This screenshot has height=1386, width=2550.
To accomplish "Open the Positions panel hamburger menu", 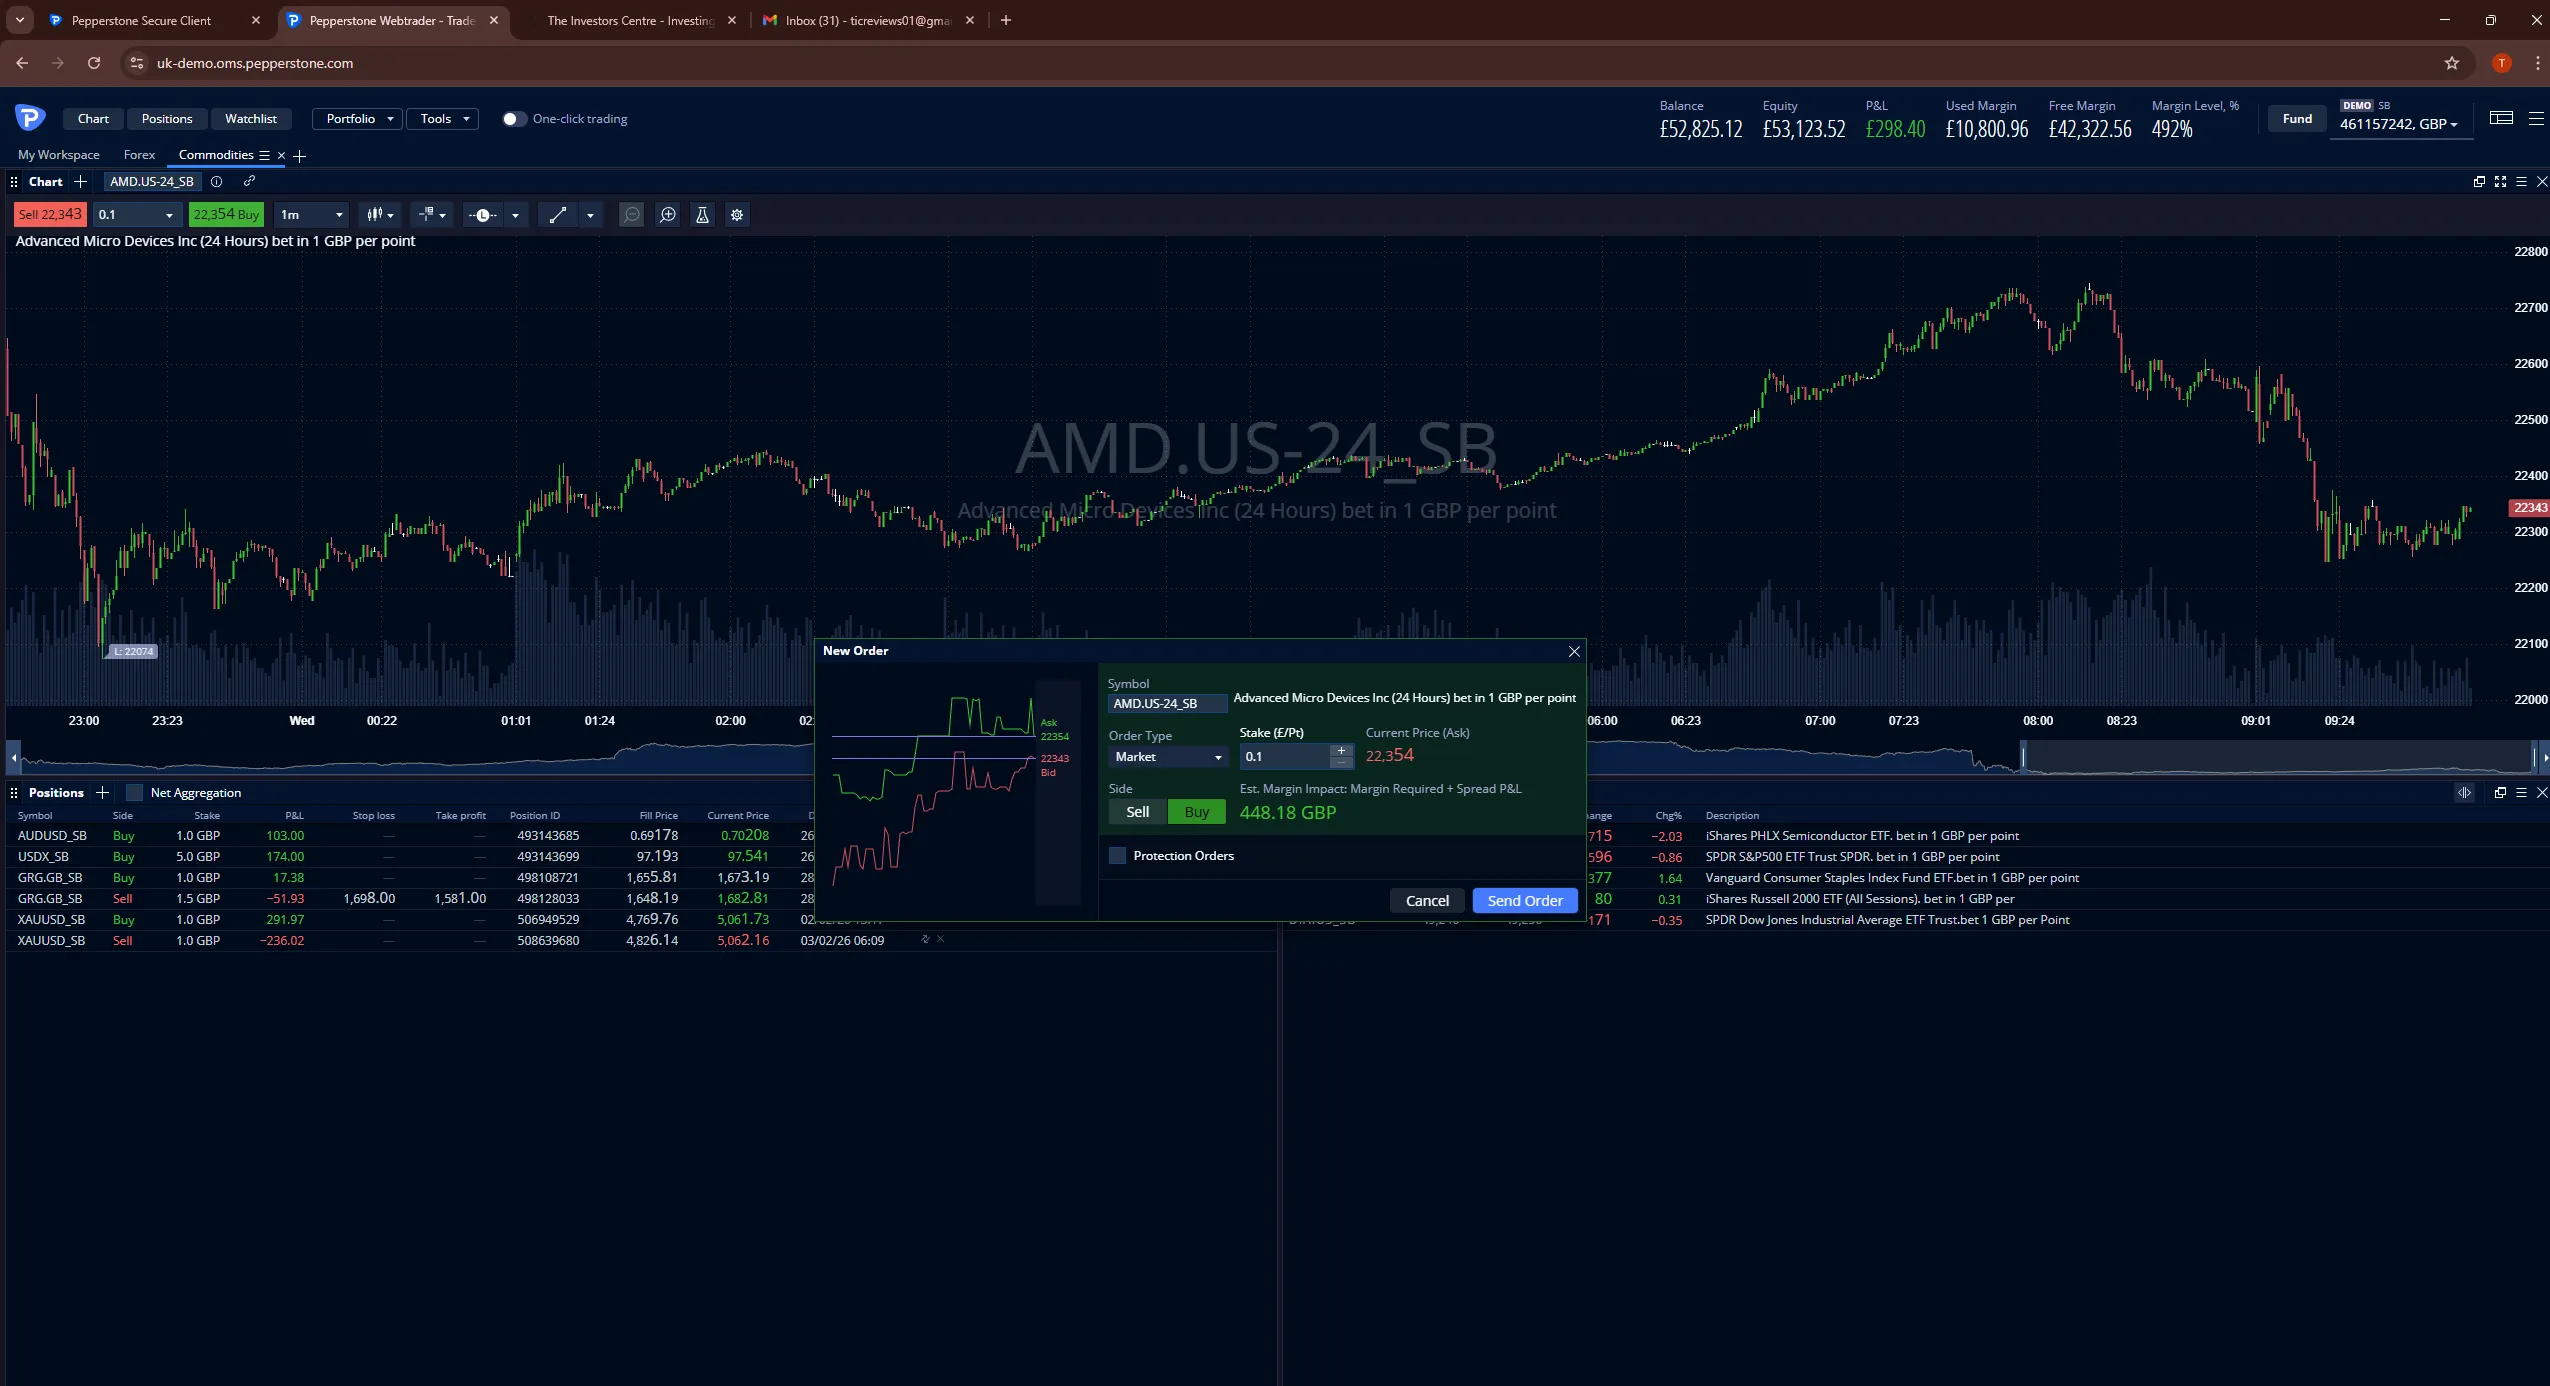I will pos(2521,792).
